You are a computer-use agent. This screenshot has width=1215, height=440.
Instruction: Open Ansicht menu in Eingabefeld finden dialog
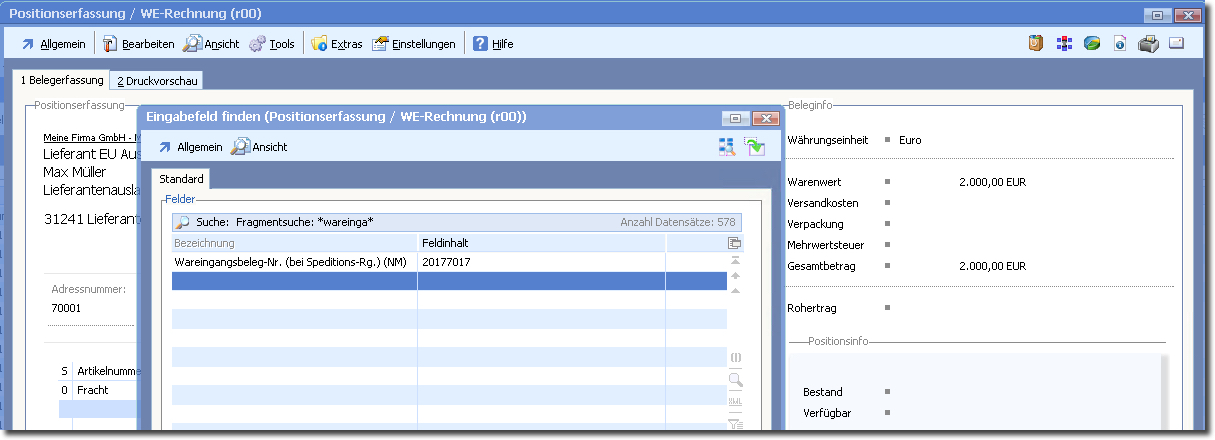(259, 147)
